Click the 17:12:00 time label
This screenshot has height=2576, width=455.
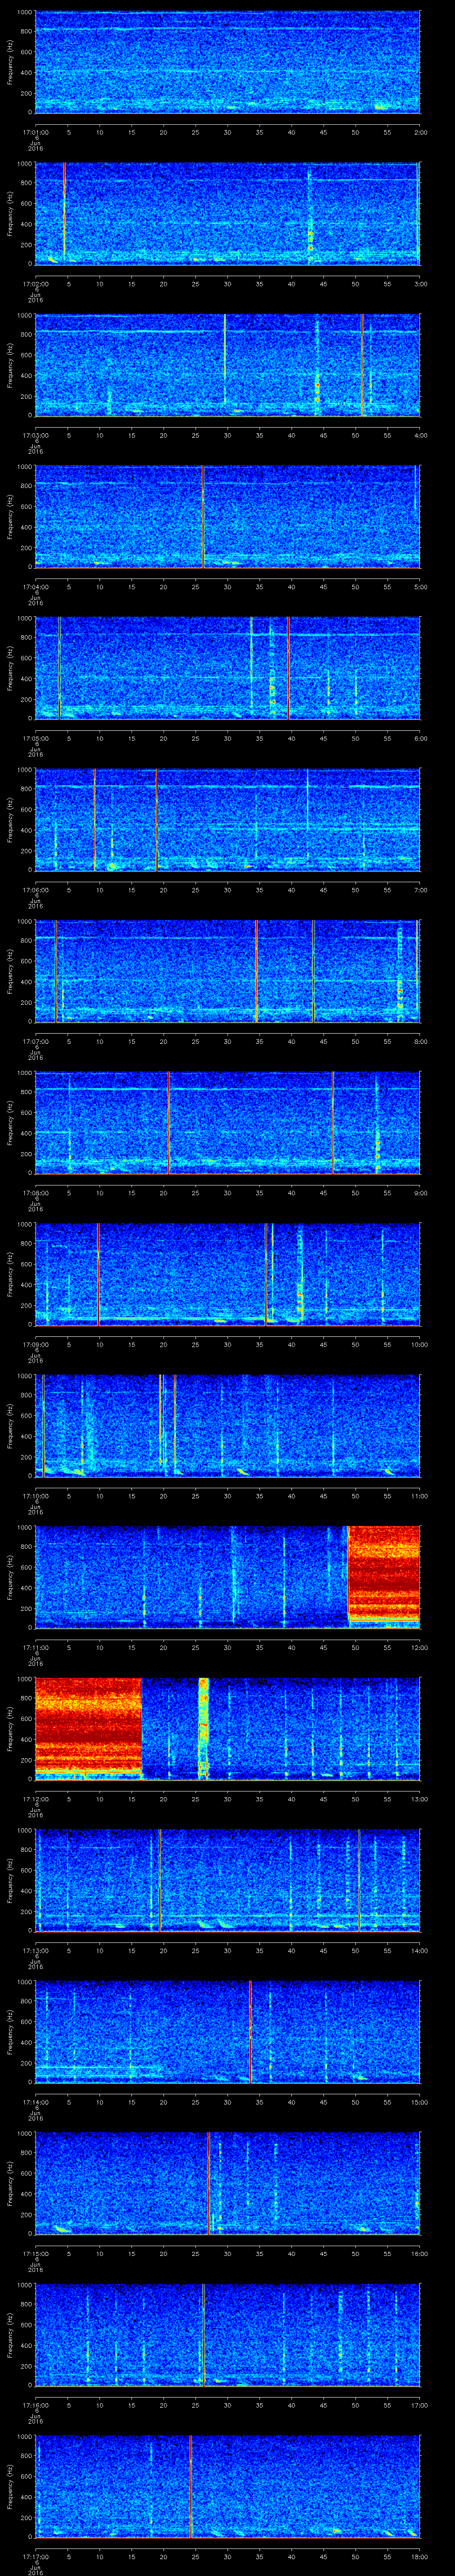click(35, 1799)
